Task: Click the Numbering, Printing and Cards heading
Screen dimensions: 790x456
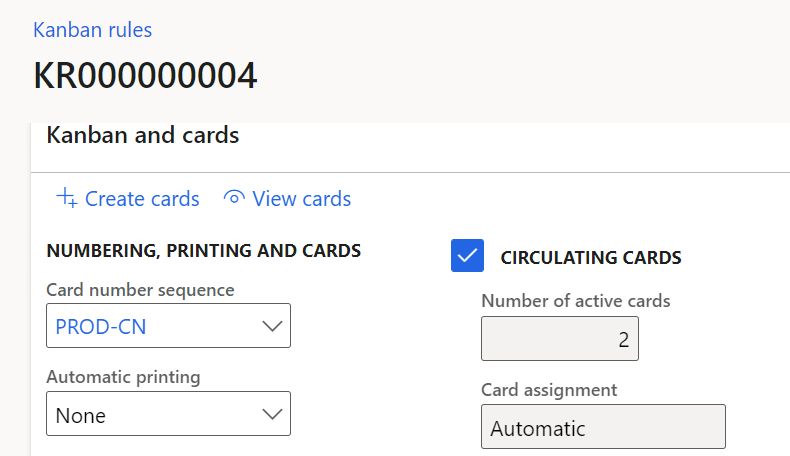Action: pos(204,251)
